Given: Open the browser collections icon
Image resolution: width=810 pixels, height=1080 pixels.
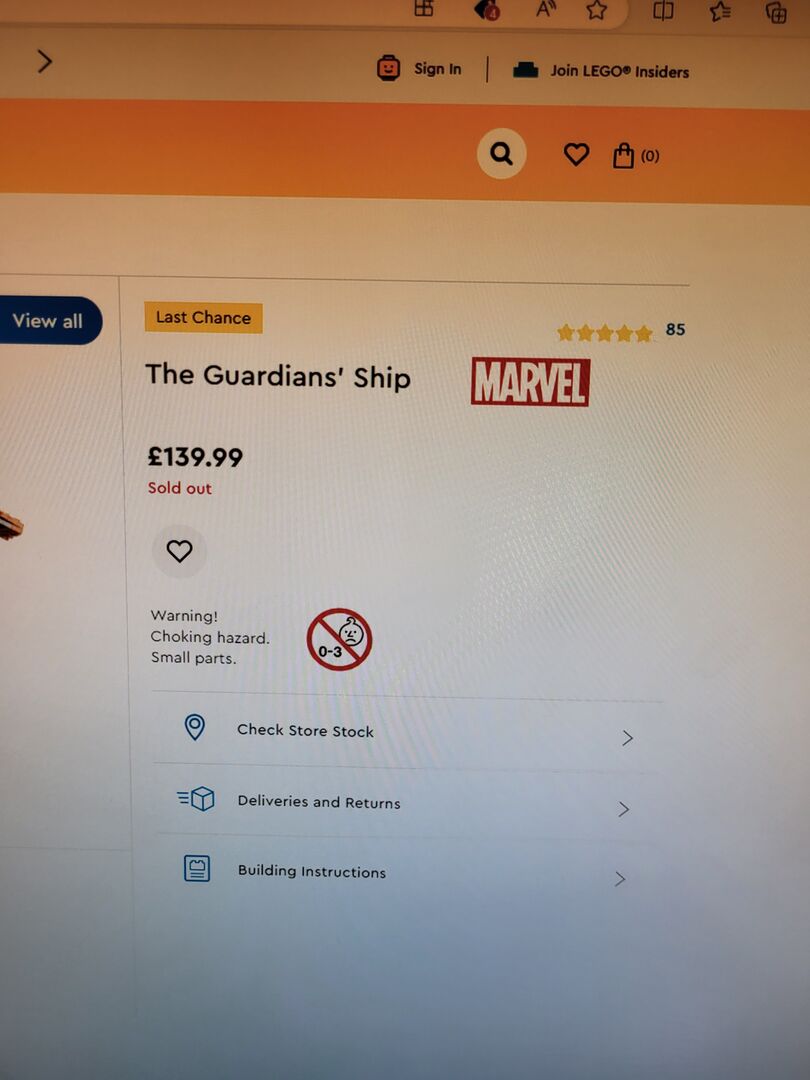Looking at the screenshot, I should [x=776, y=12].
